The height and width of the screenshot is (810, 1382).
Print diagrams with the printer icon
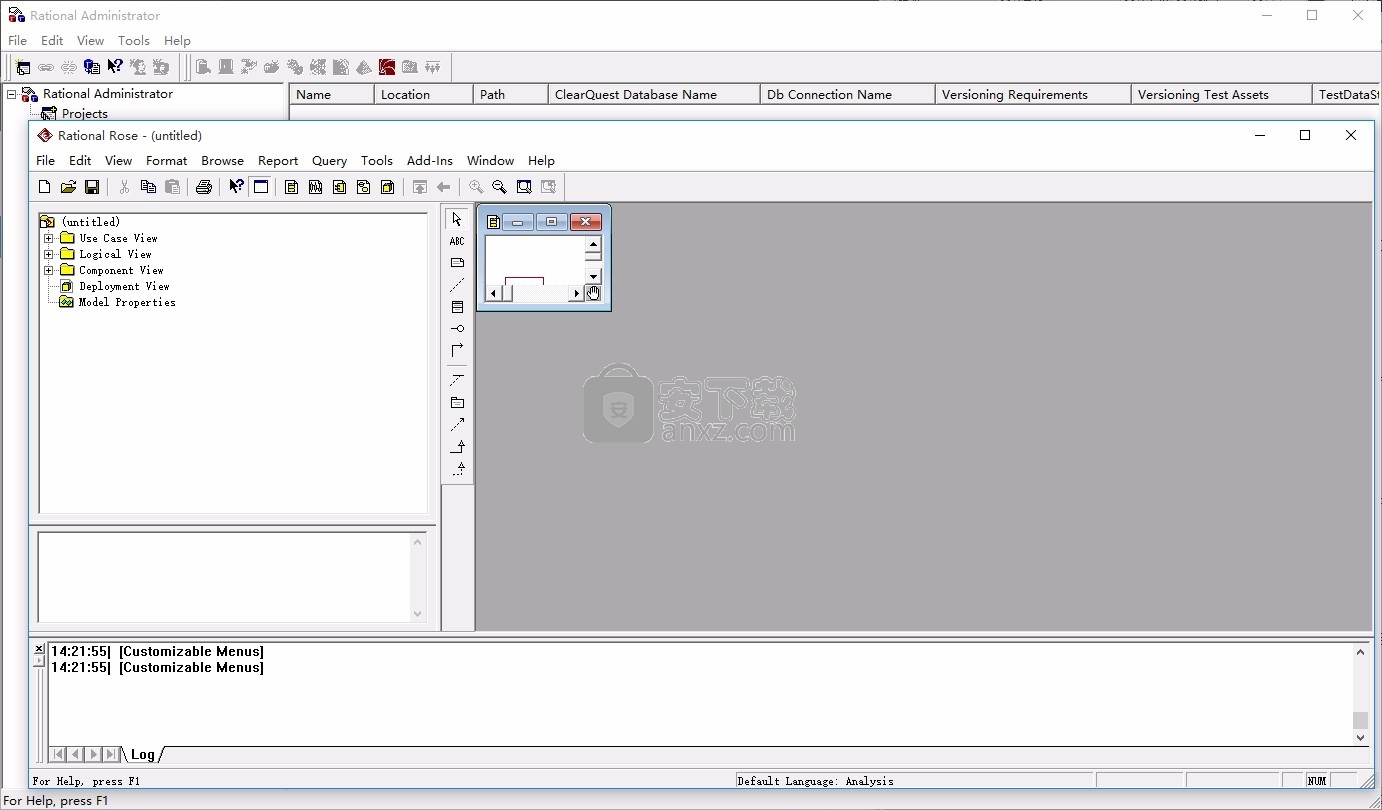click(x=204, y=187)
